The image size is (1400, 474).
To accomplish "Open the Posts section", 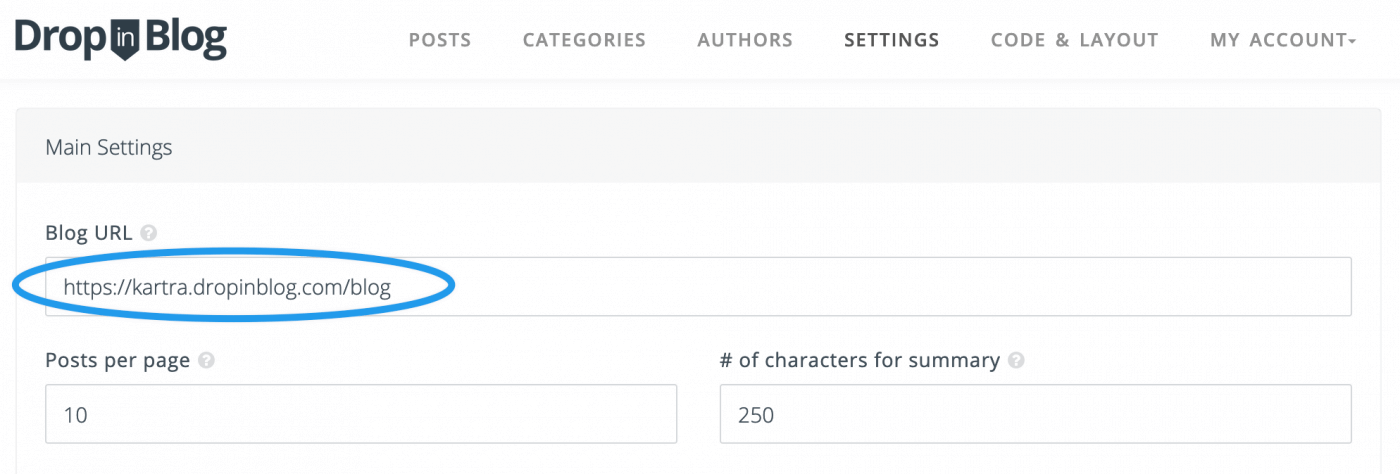I will (440, 40).
